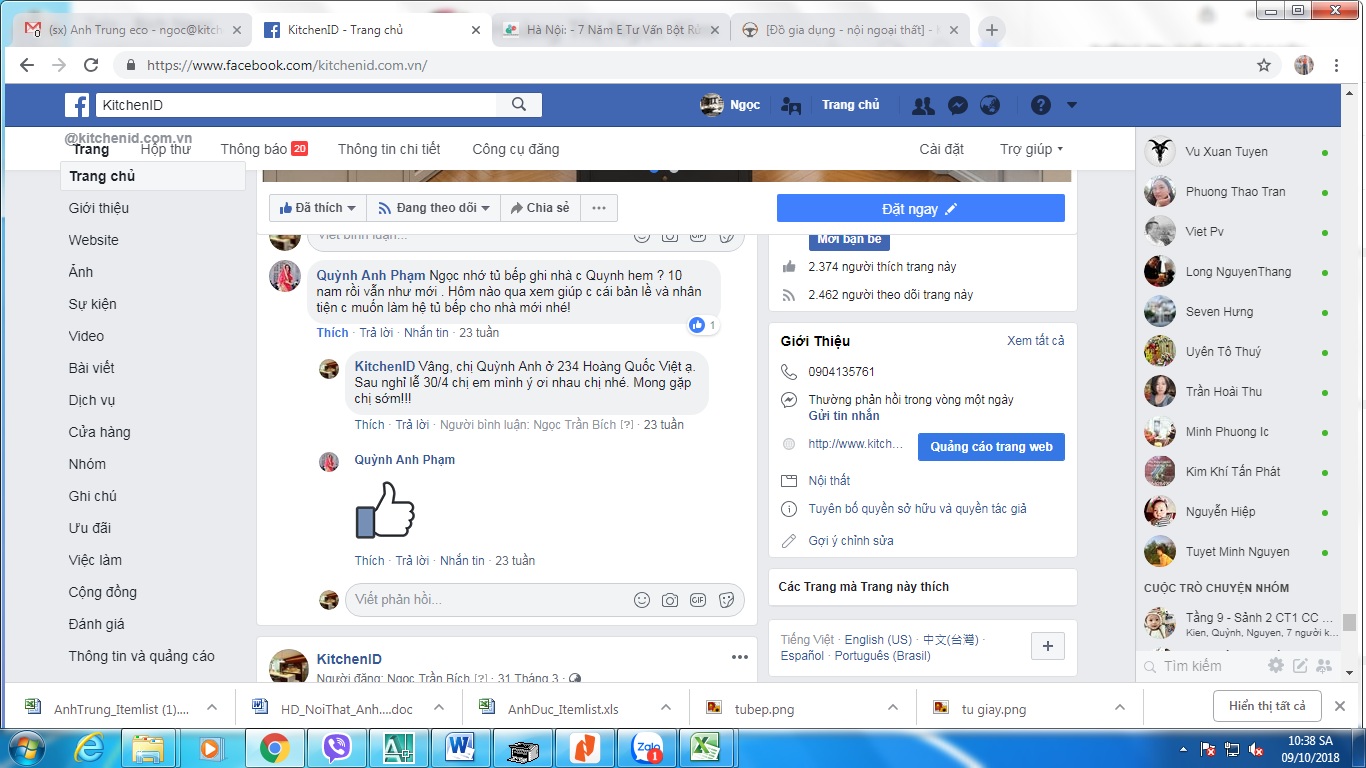Expand the Đang theo dõi dropdown
The width and height of the screenshot is (1366, 768).
[x=434, y=208]
